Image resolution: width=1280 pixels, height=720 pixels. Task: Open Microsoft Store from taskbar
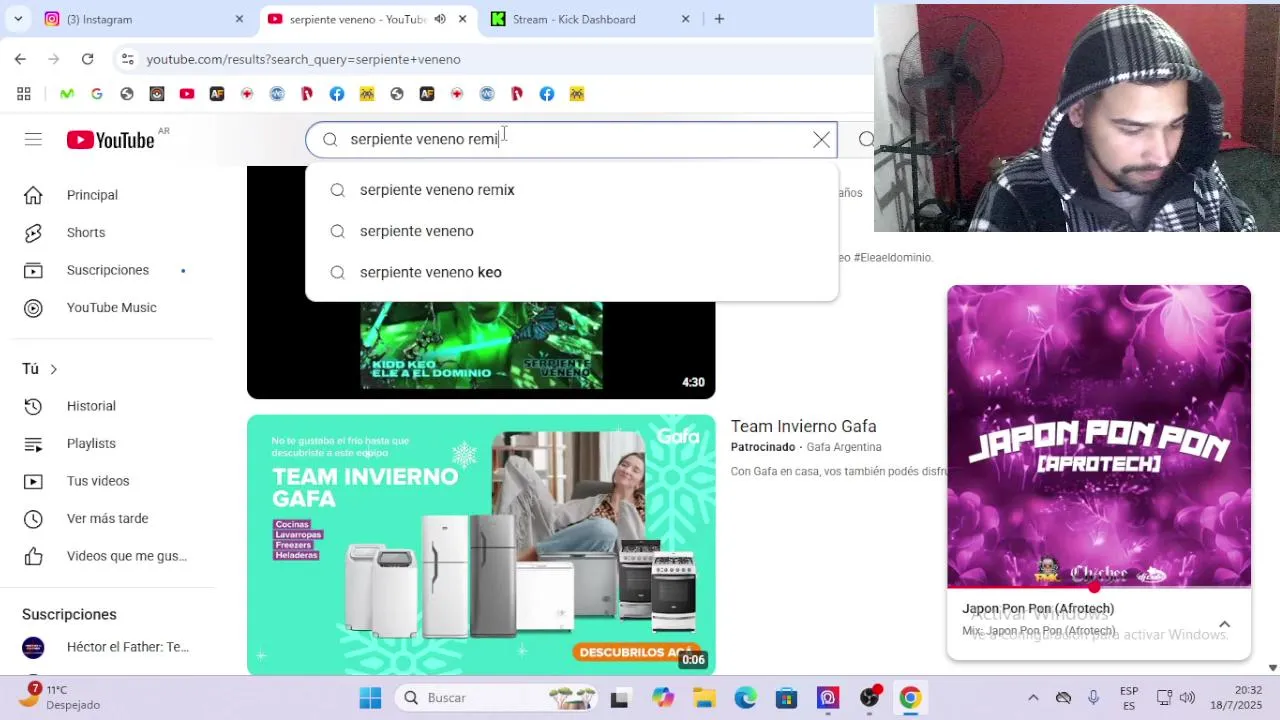[x=786, y=698]
